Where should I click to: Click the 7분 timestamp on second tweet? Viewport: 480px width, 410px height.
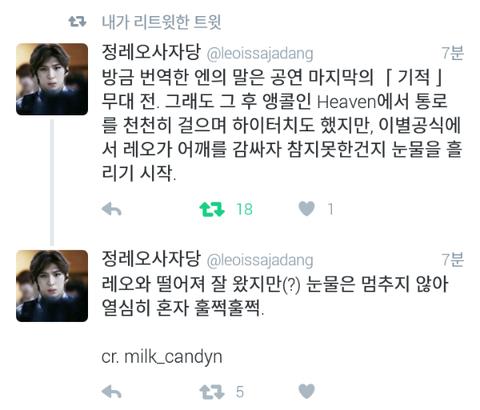pos(452,259)
